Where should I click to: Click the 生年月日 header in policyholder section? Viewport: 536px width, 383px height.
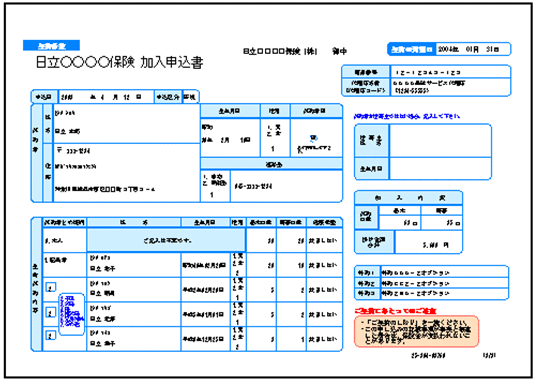229,111
